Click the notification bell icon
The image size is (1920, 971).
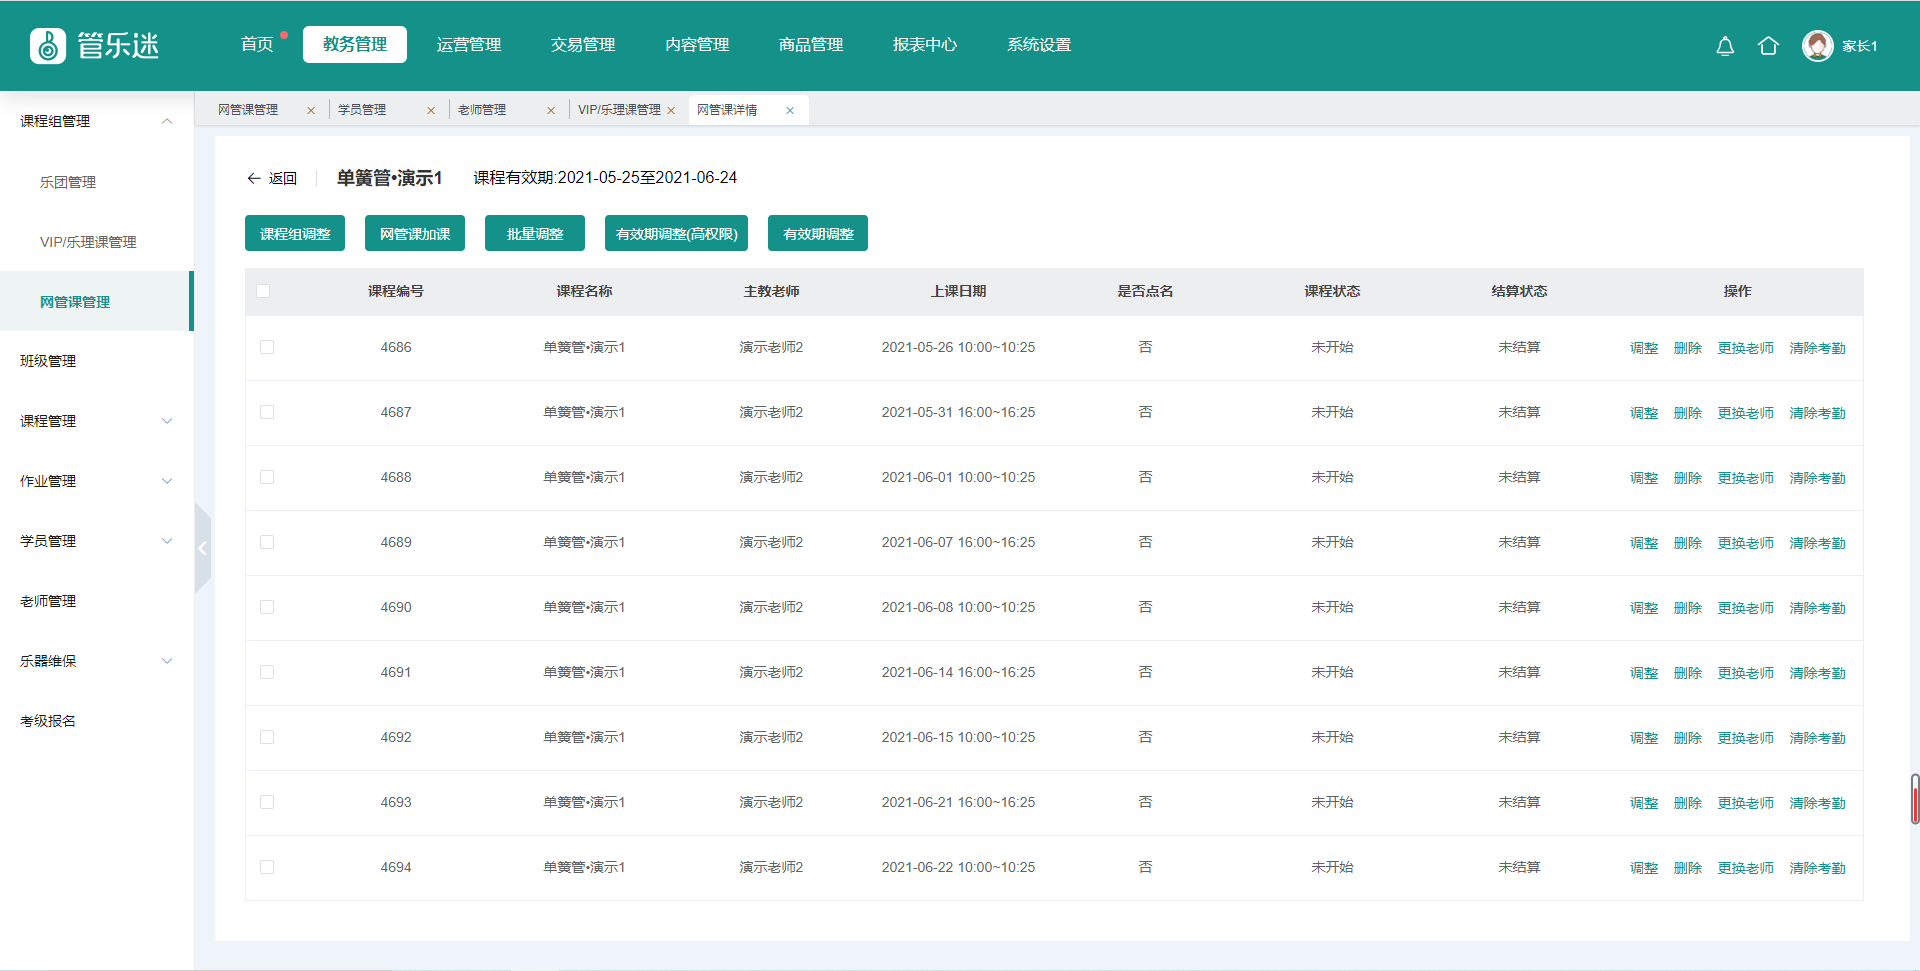(1725, 46)
